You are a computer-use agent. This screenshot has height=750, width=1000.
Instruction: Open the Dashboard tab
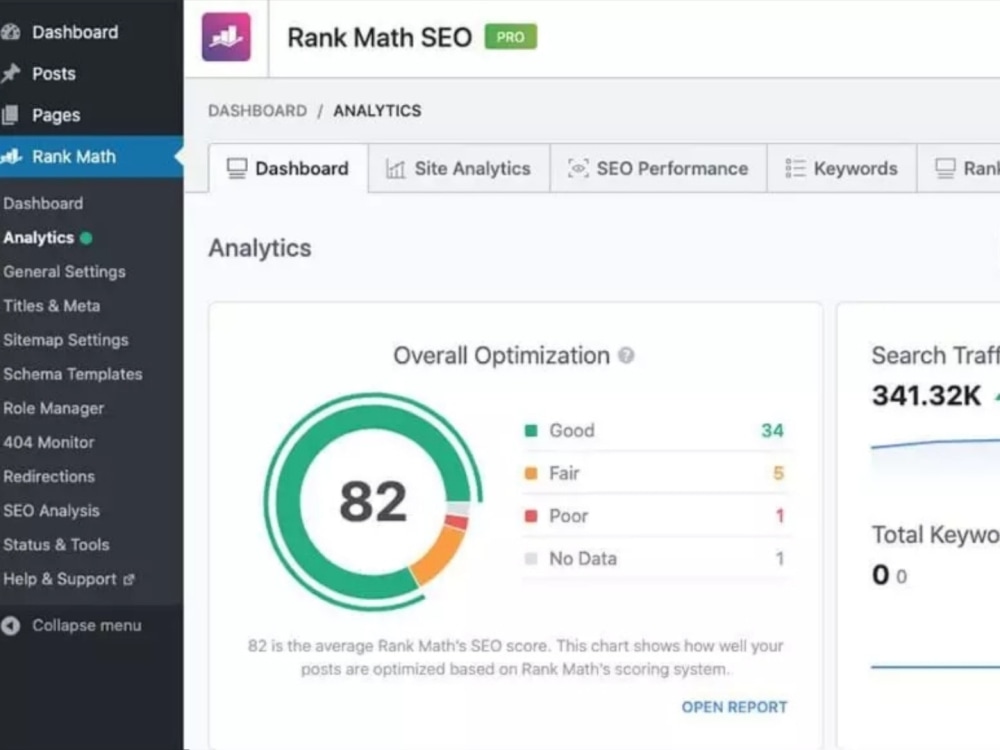pos(288,168)
